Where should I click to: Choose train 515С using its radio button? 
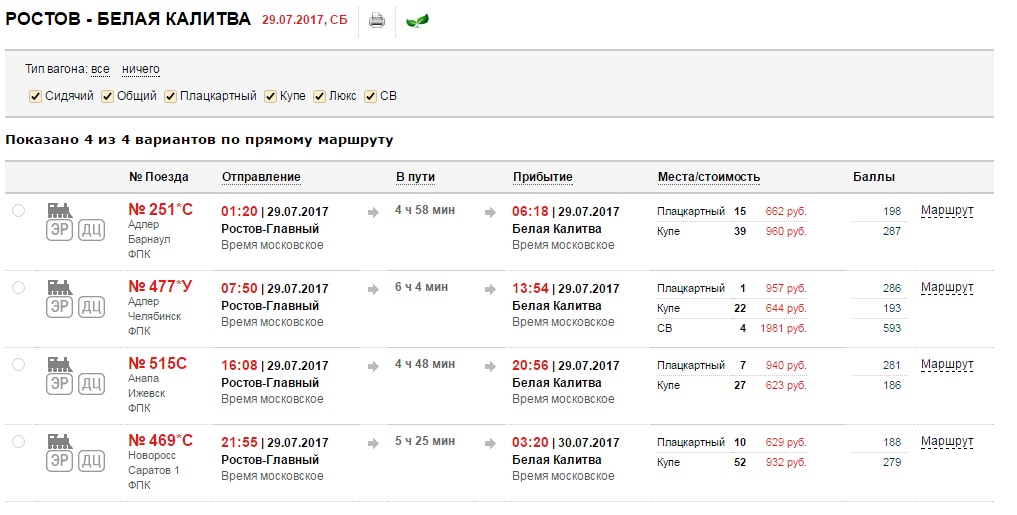pos(18,364)
